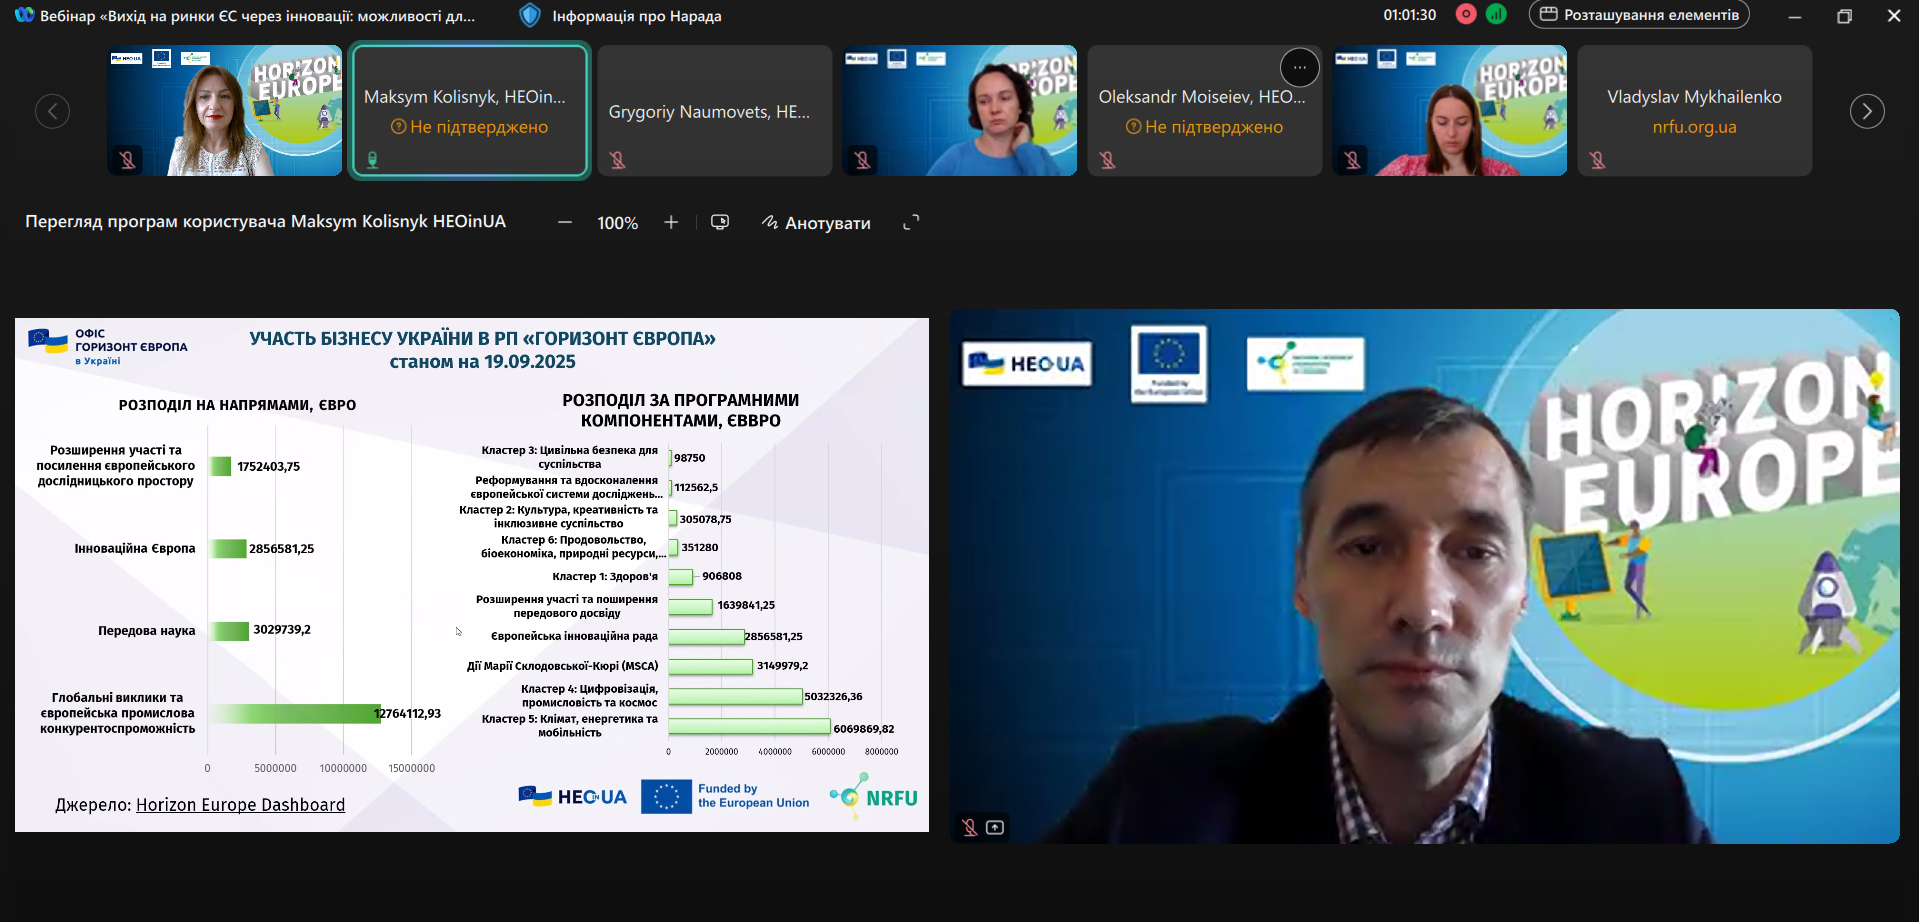
Task: Click the 'Не підтверджено' label under Oleksandr Moiseiev
Action: click(1205, 127)
